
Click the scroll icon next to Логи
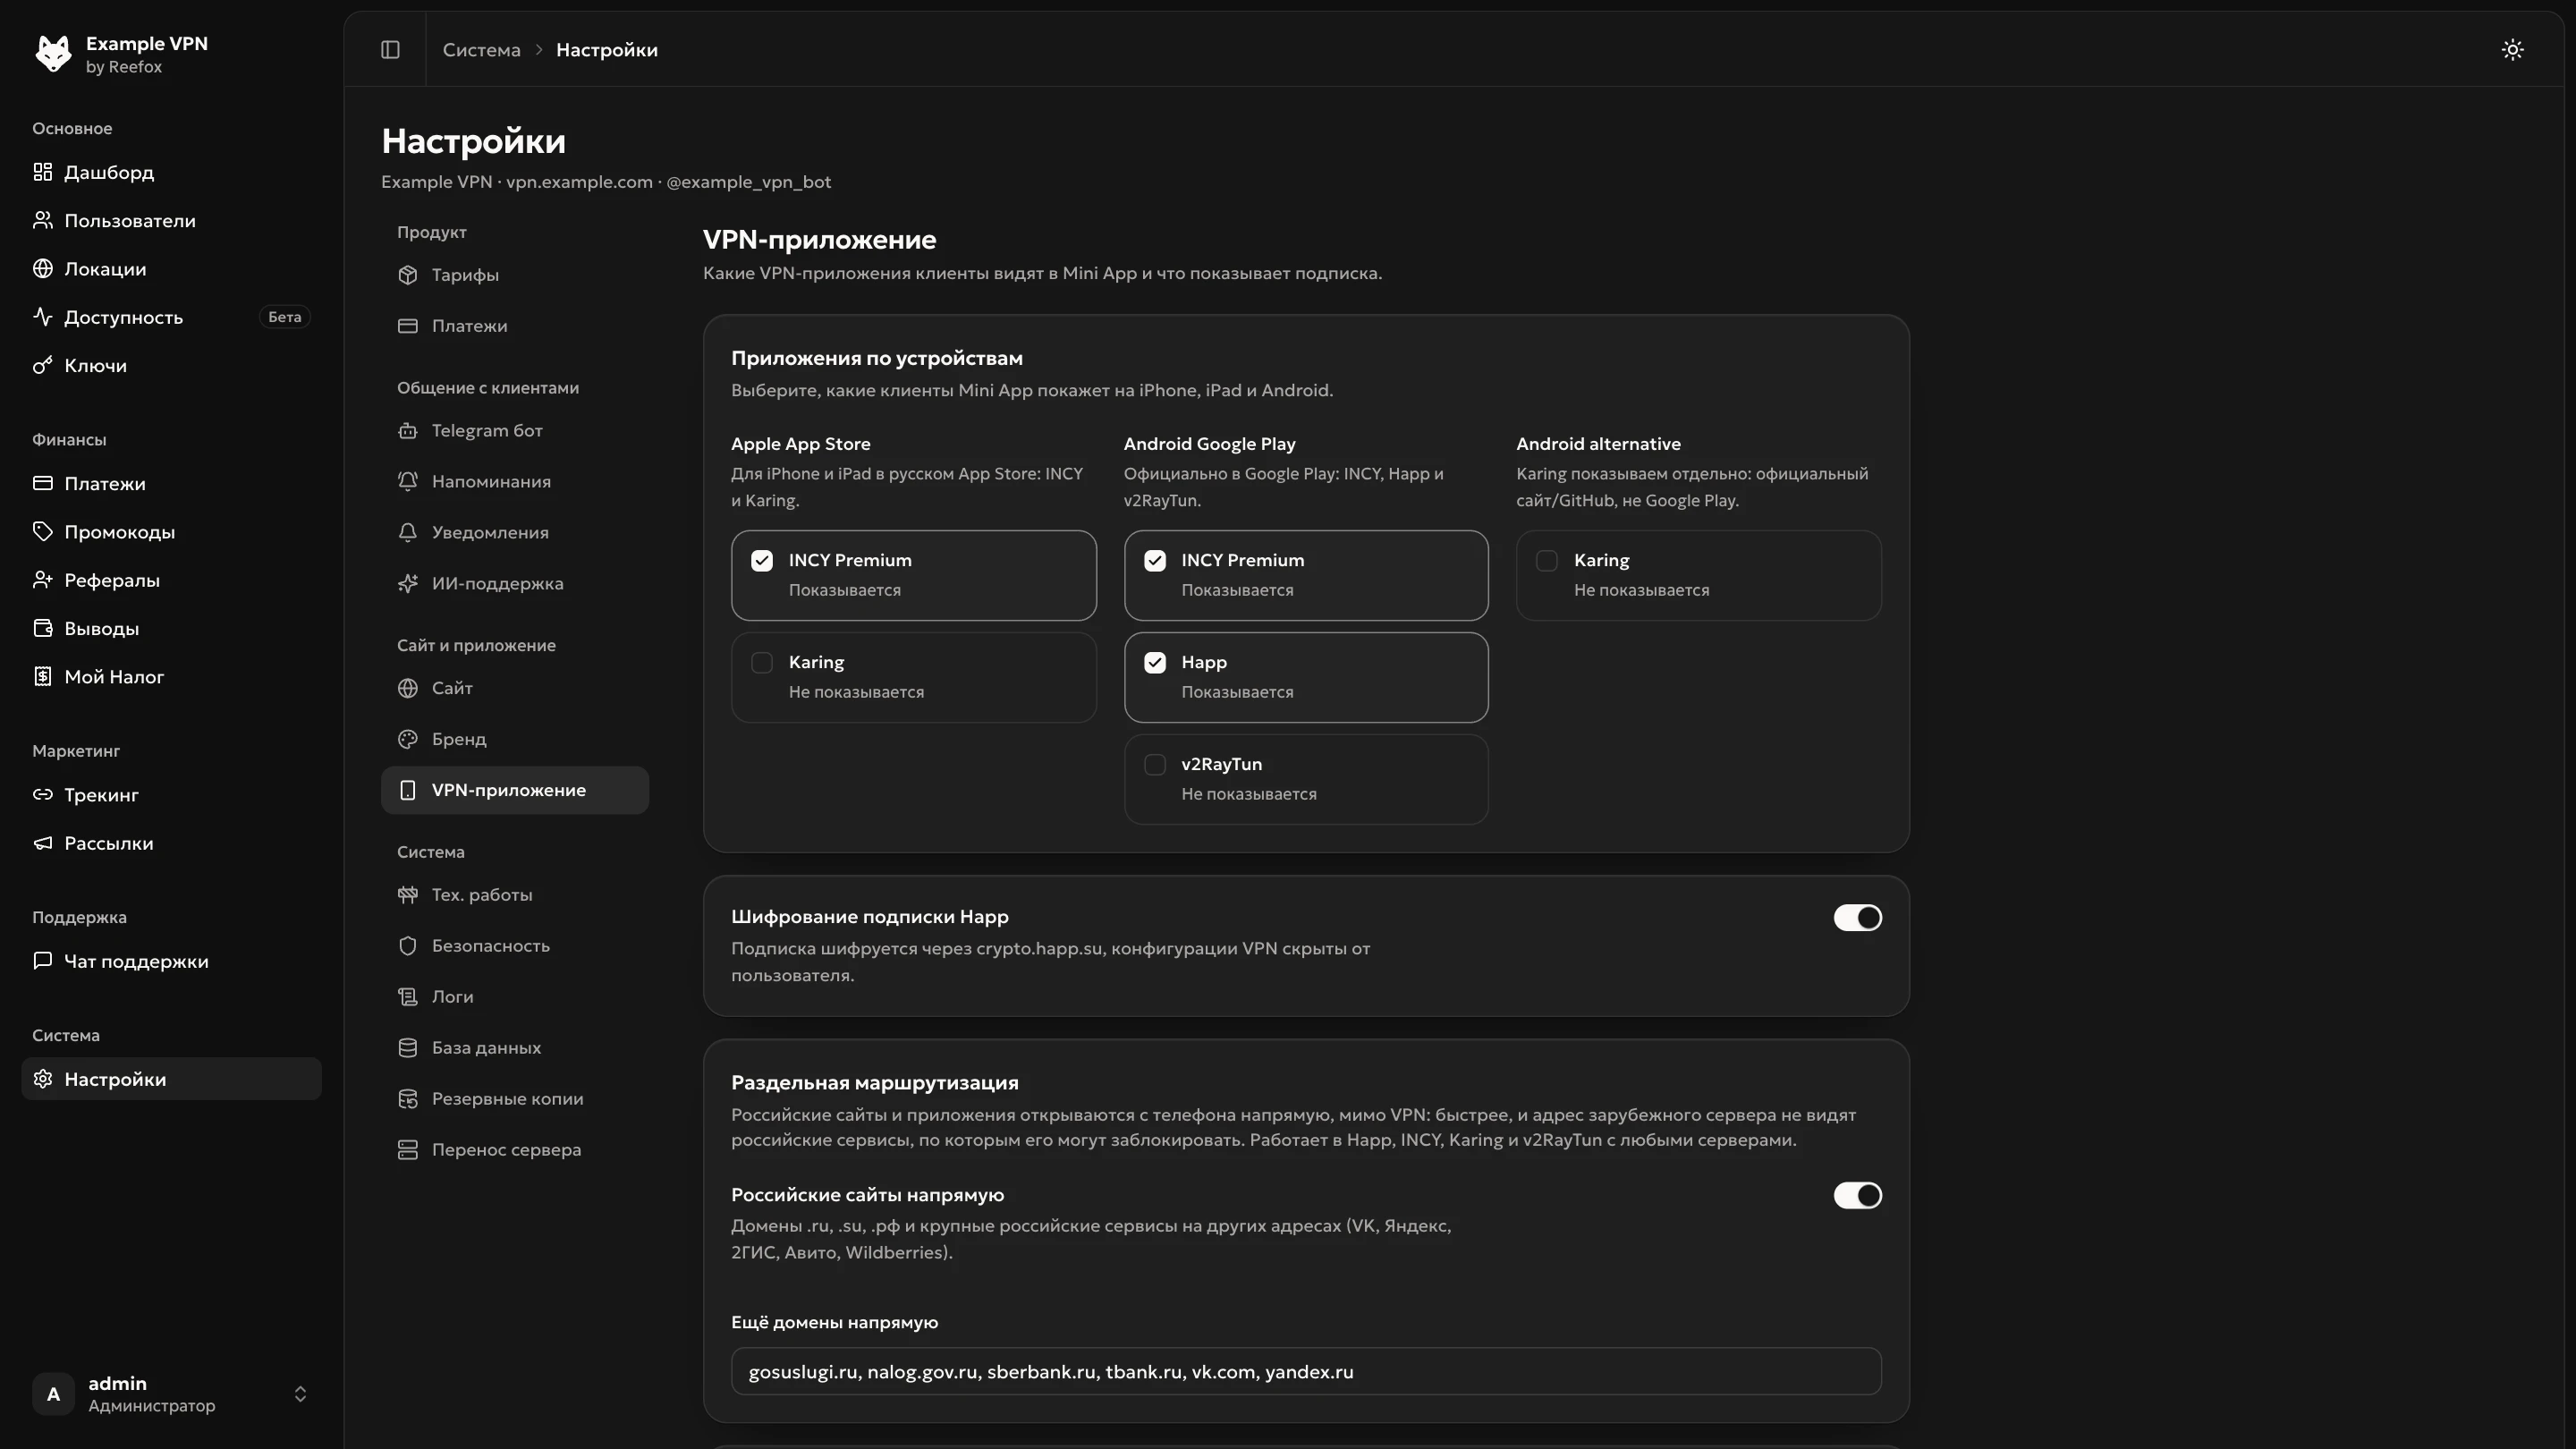pyautogui.click(x=407, y=997)
